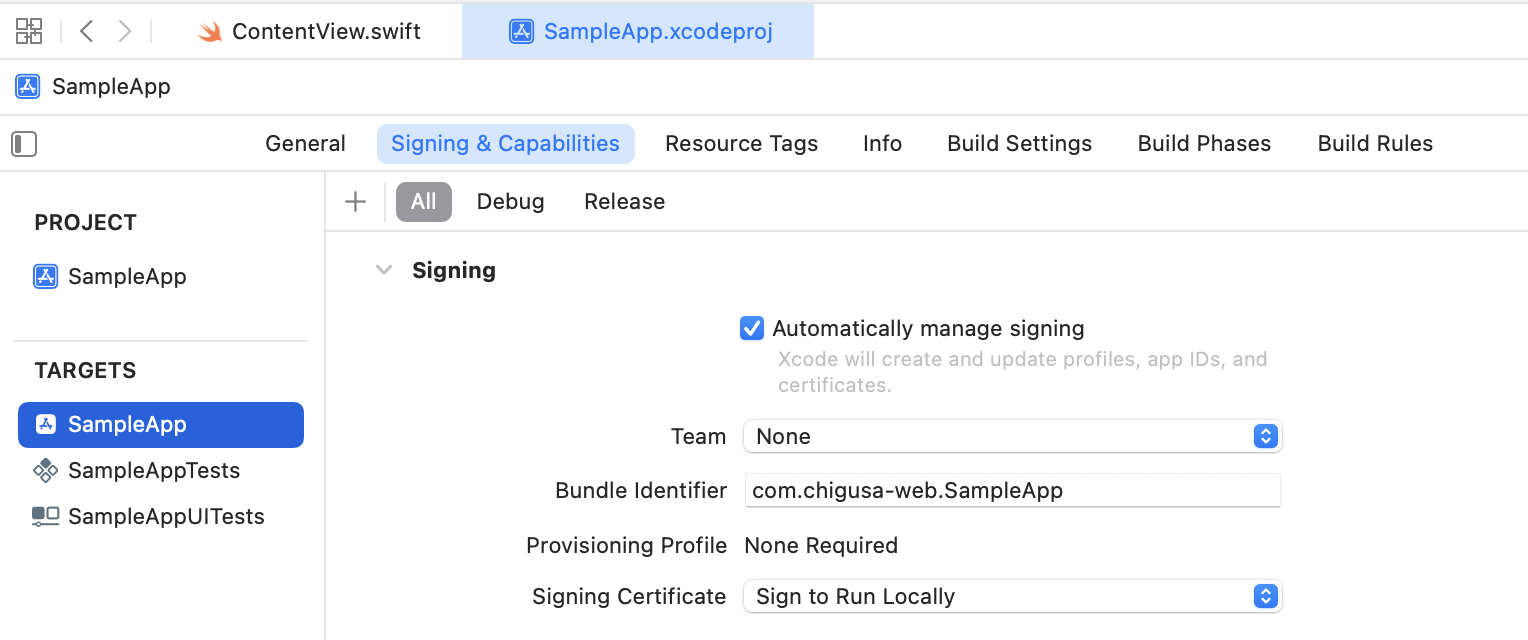
Task: Select the SampleApp target
Action: [x=161, y=425]
